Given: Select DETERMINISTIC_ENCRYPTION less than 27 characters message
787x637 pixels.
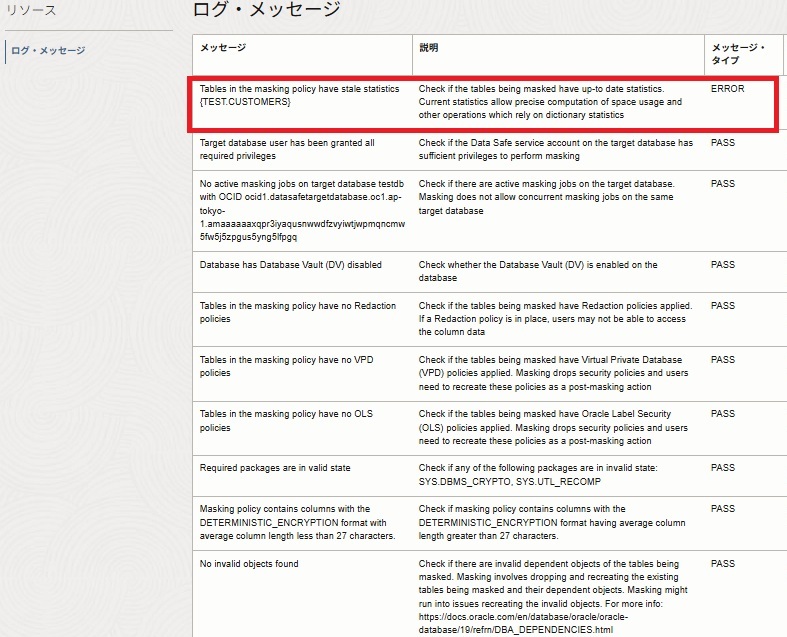Looking at the screenshot, I should pyautogui.click(x=297, y=523).
